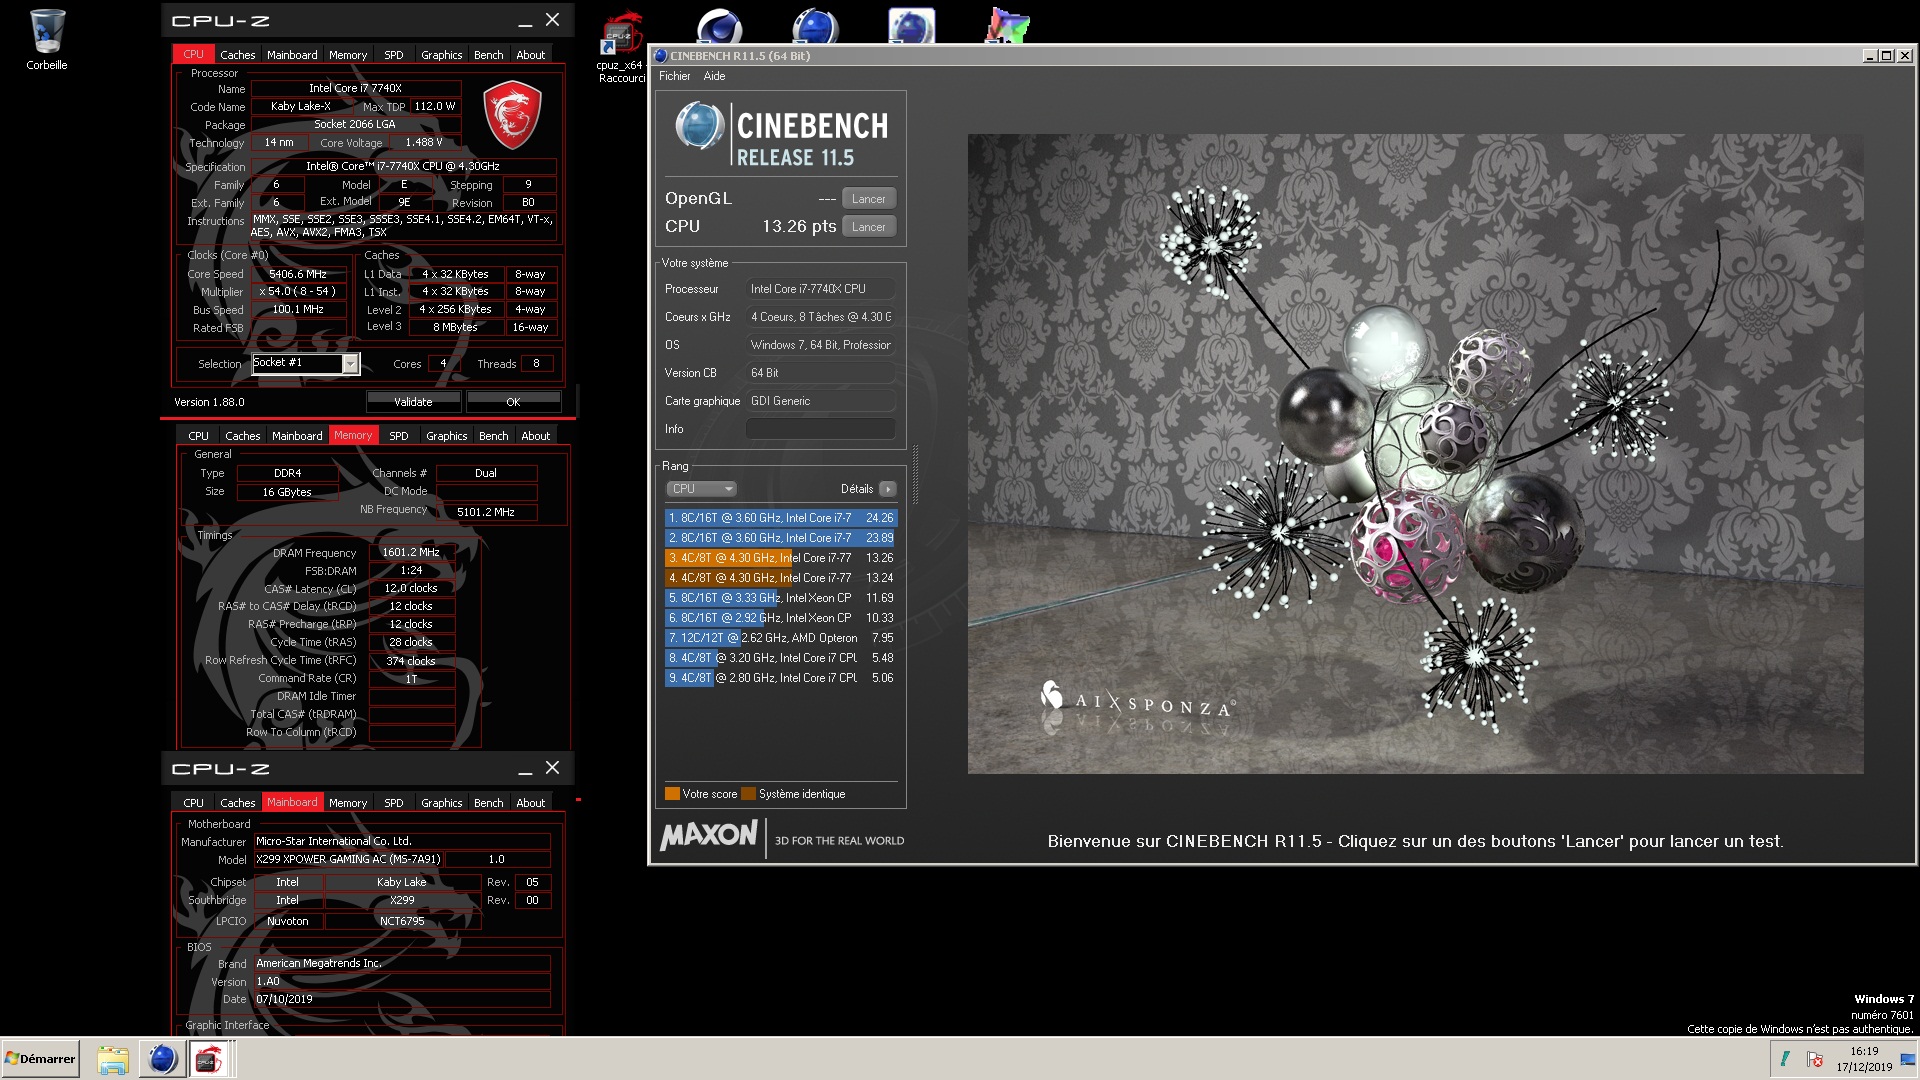Click the MAXON logo
The image size is (1920, 1080).
coord(709,835)
